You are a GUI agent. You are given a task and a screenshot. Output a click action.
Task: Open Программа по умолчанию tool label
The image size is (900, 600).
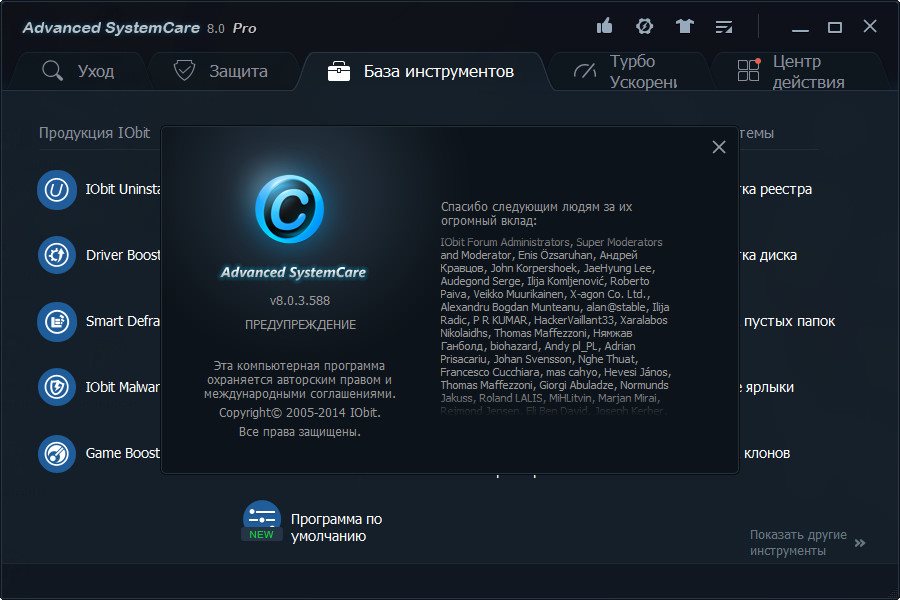click(336, 528)
